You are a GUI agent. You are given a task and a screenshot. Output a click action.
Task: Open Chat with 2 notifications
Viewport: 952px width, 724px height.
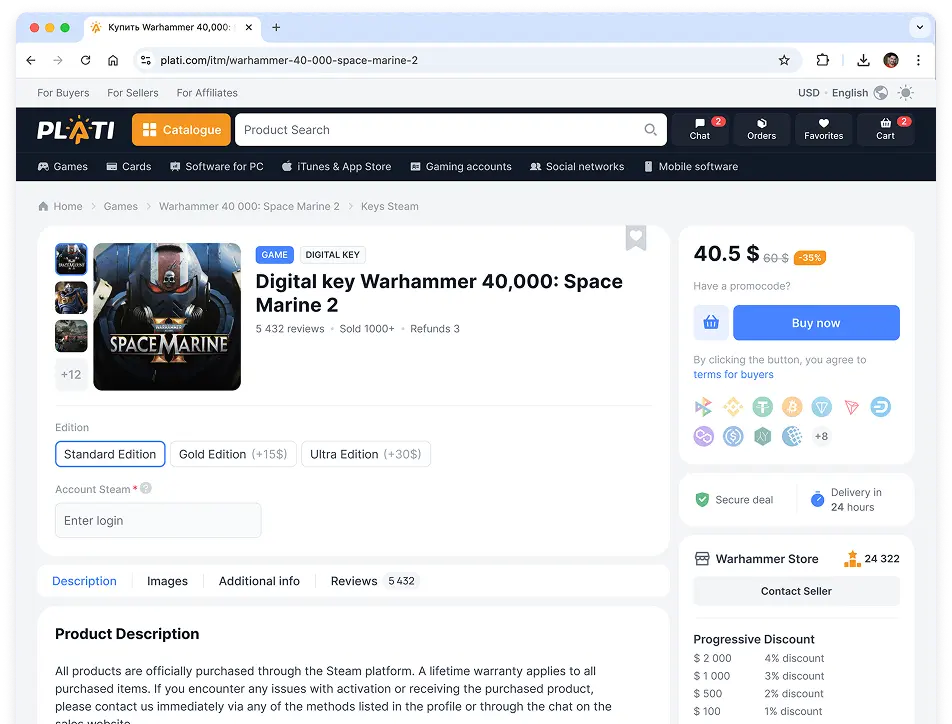tap(699, 129)
